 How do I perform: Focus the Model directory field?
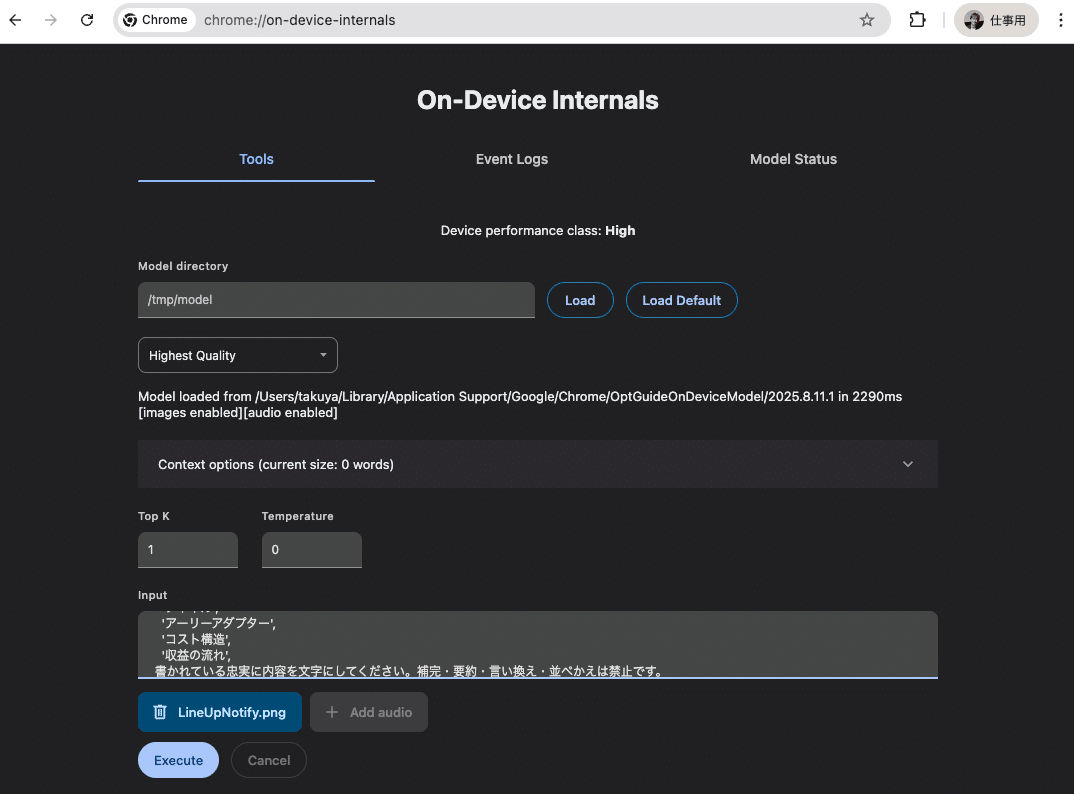336,300
